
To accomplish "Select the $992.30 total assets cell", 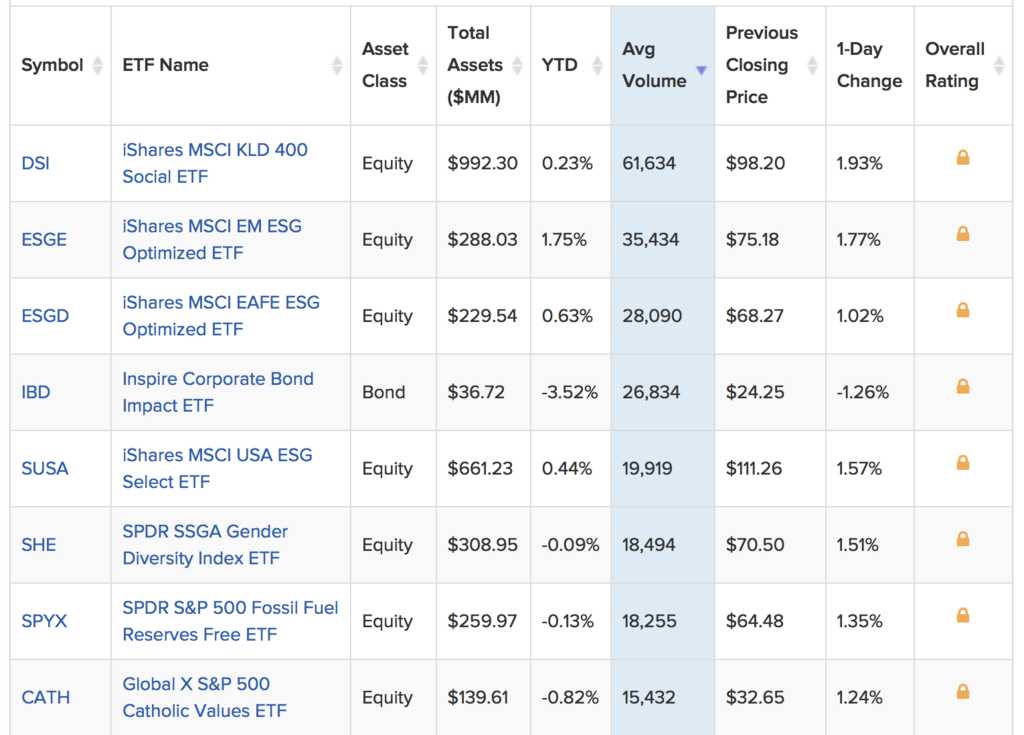I will pyautogui.click(x=483, y=163).
